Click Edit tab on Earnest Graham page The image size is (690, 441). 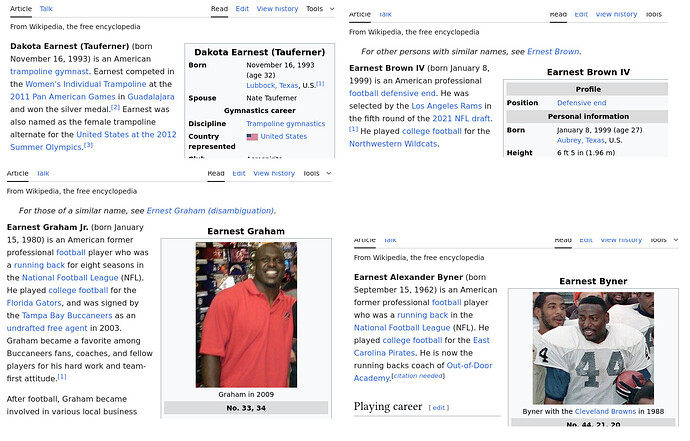(239, 173)
